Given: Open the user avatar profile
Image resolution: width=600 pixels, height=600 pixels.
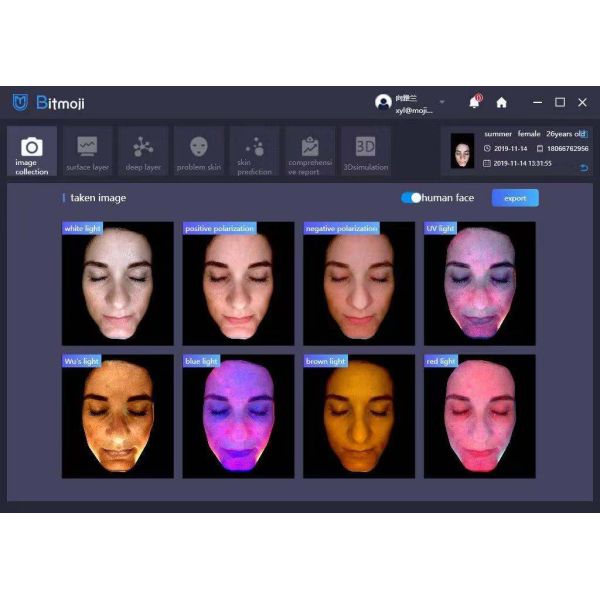Looking at the screenshot, I should click(x=383, y=102).
